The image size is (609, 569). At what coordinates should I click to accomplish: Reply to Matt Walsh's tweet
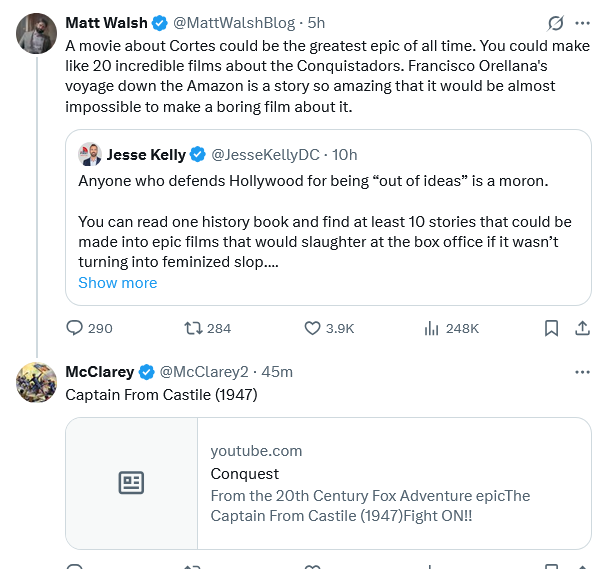pyautogui.click(x=76, y=328)
